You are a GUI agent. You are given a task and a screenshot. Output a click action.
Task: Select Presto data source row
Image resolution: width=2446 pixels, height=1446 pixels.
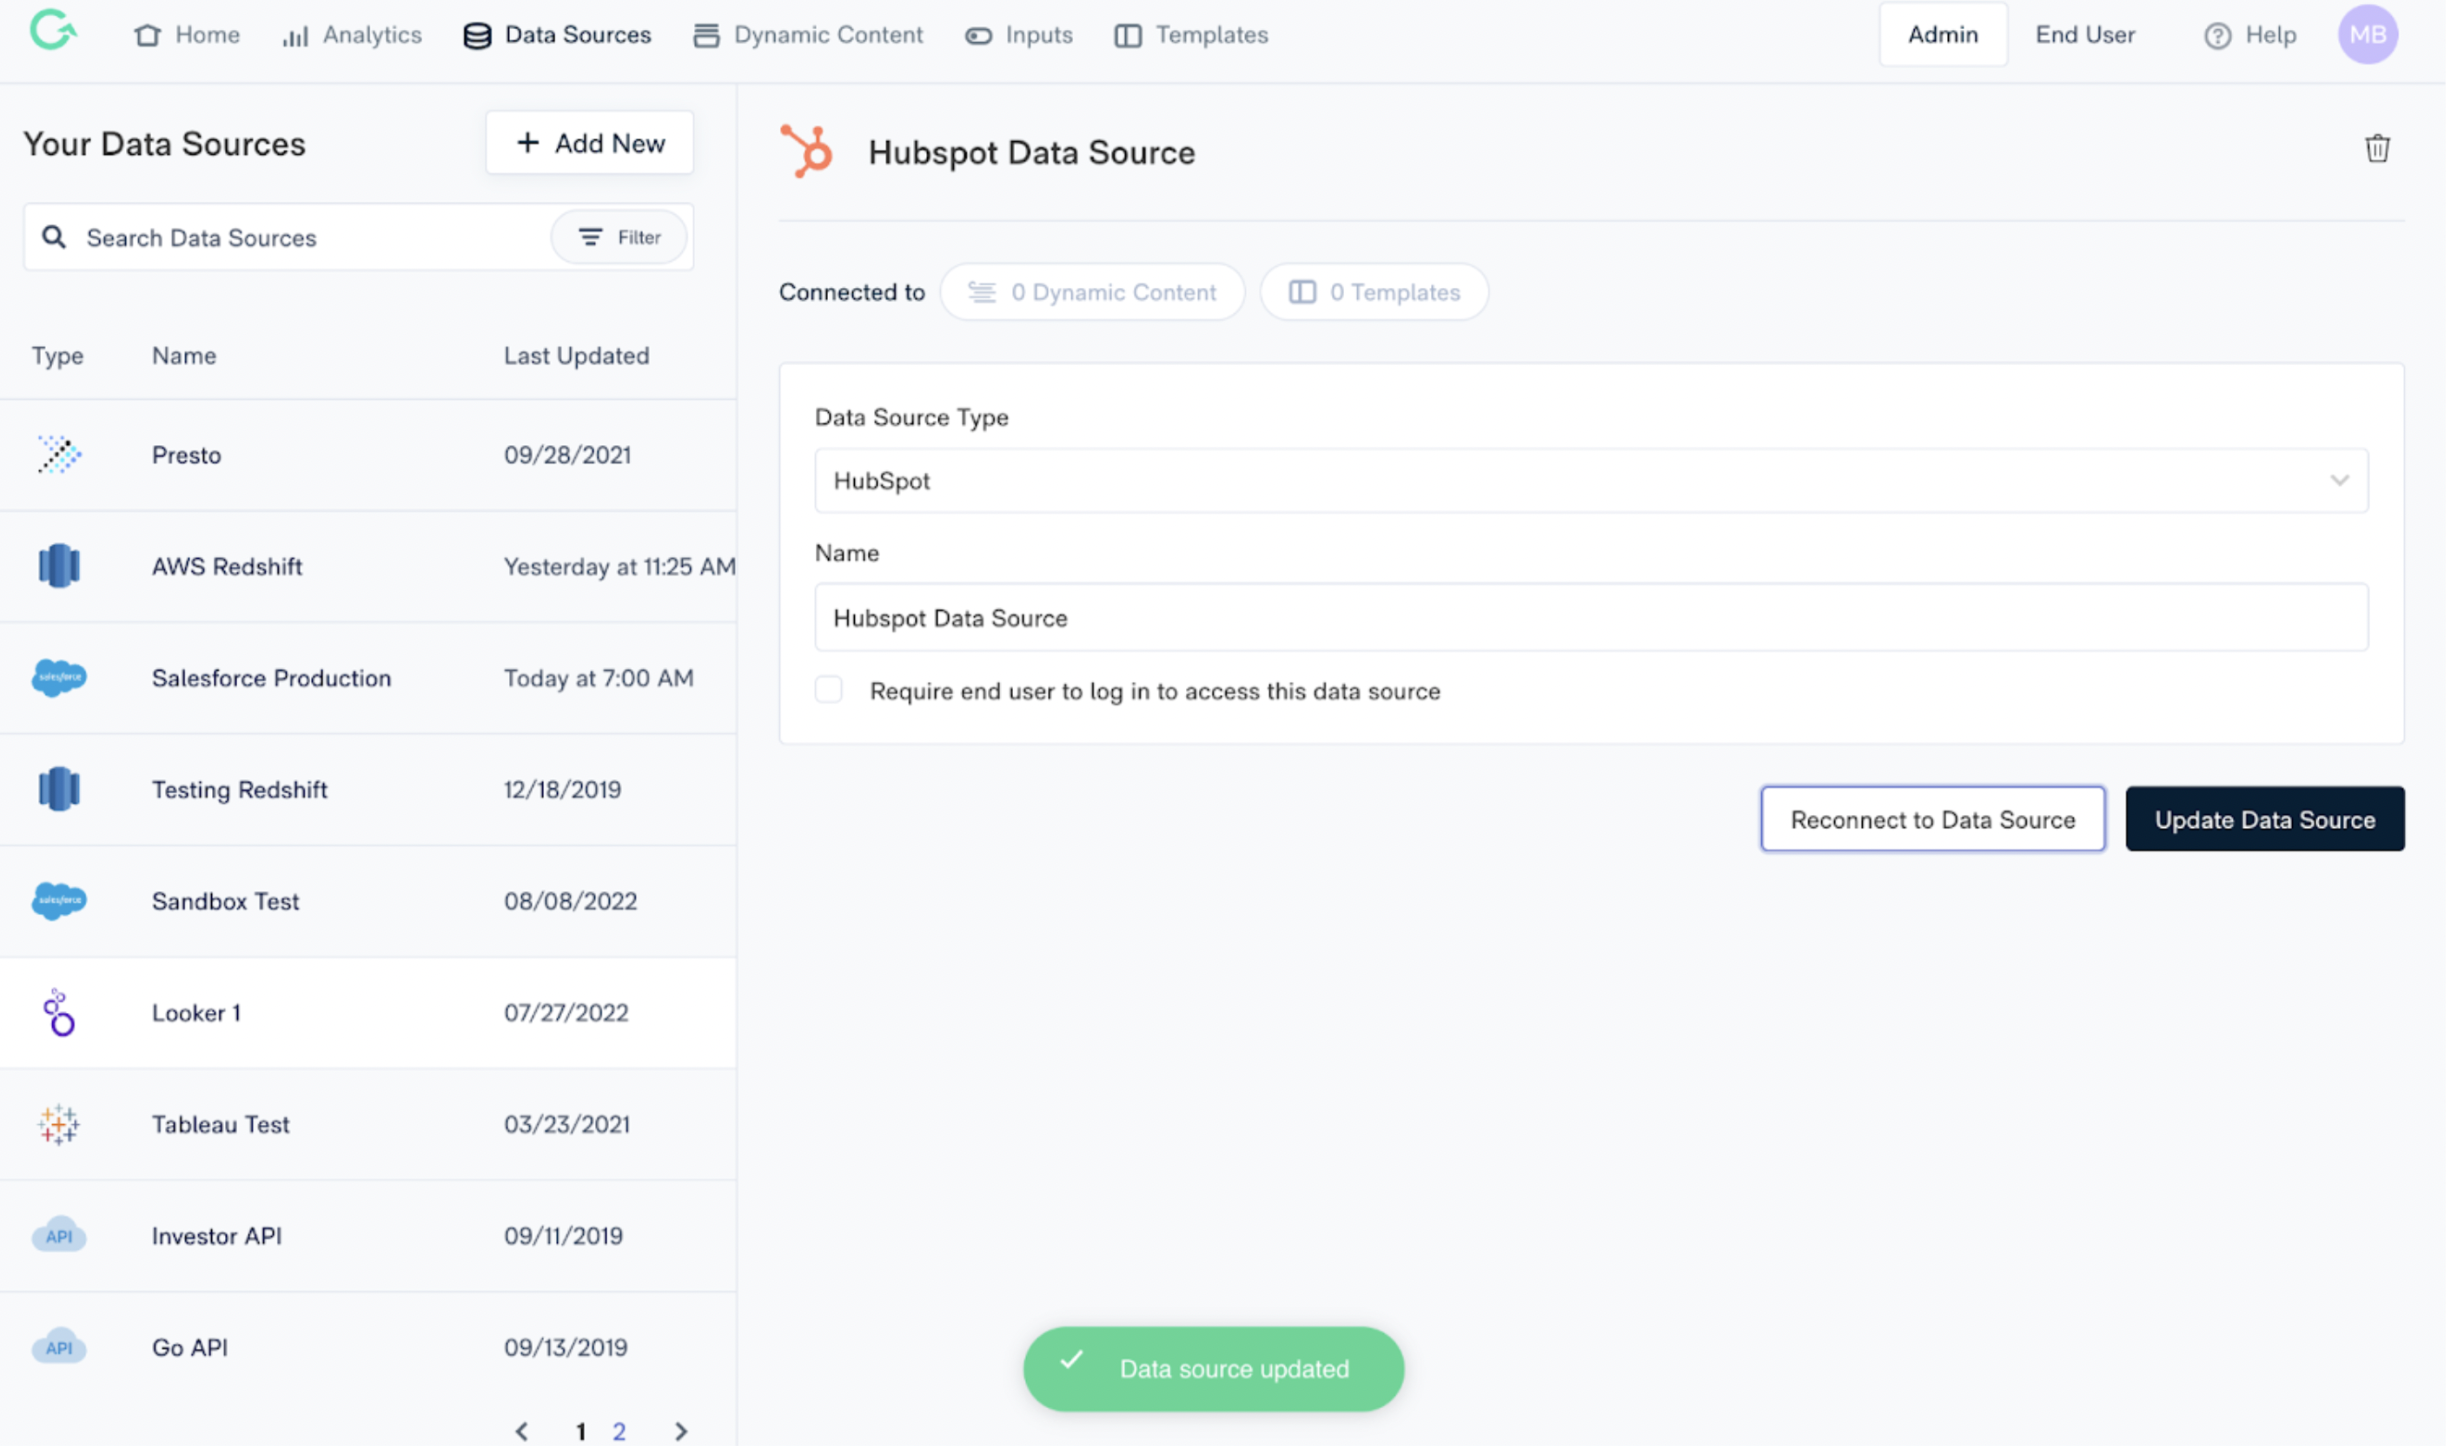tap(368, 455)
